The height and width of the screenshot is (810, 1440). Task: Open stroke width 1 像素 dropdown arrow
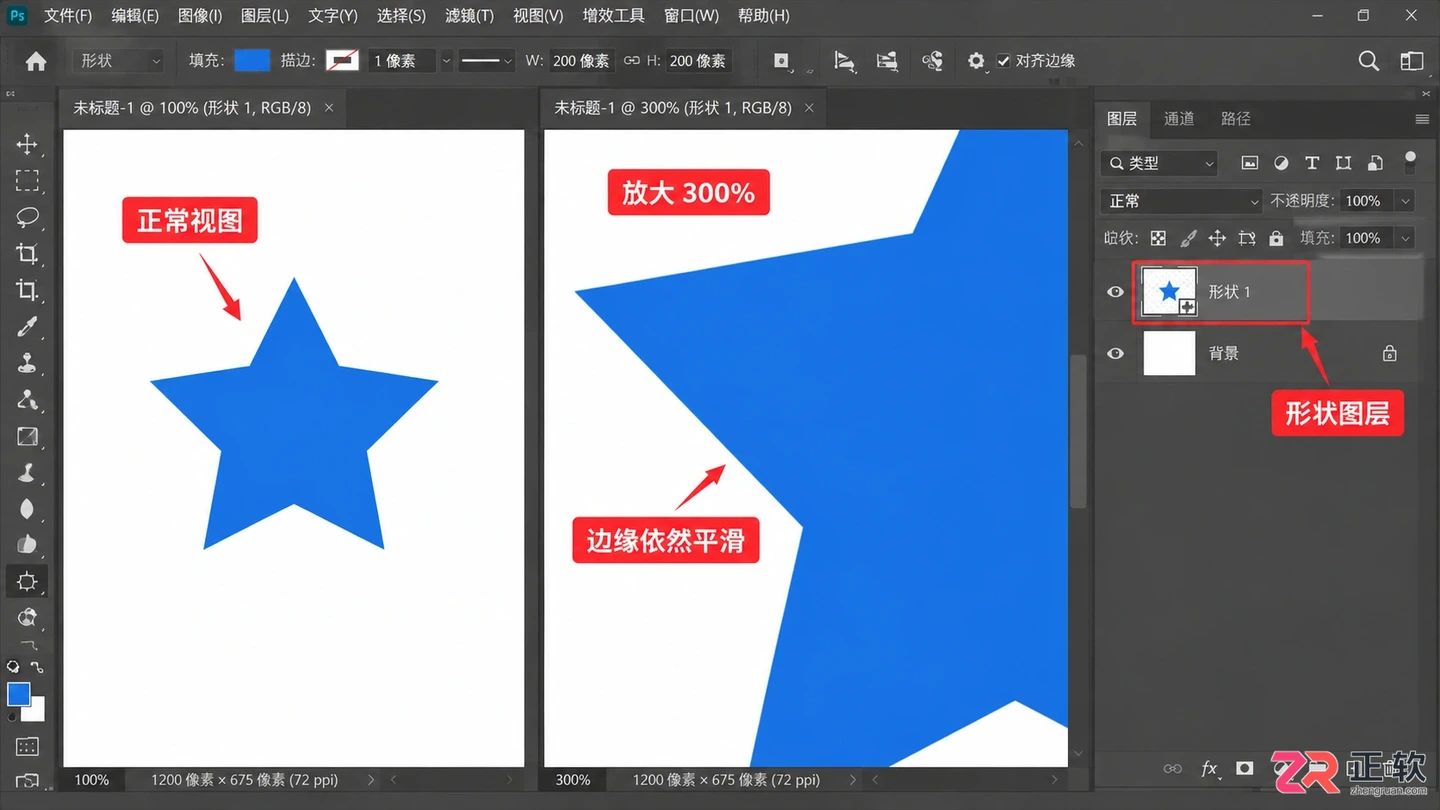(446, 61)
